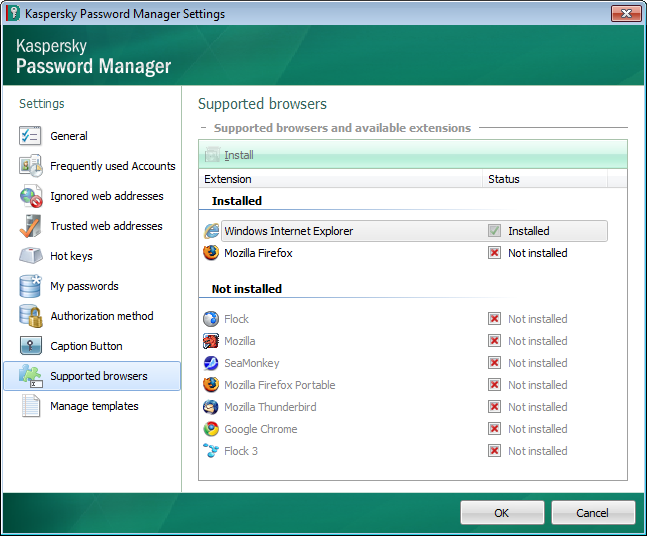
Task: Click the Manage templates document icon
Action: point(31,406)
